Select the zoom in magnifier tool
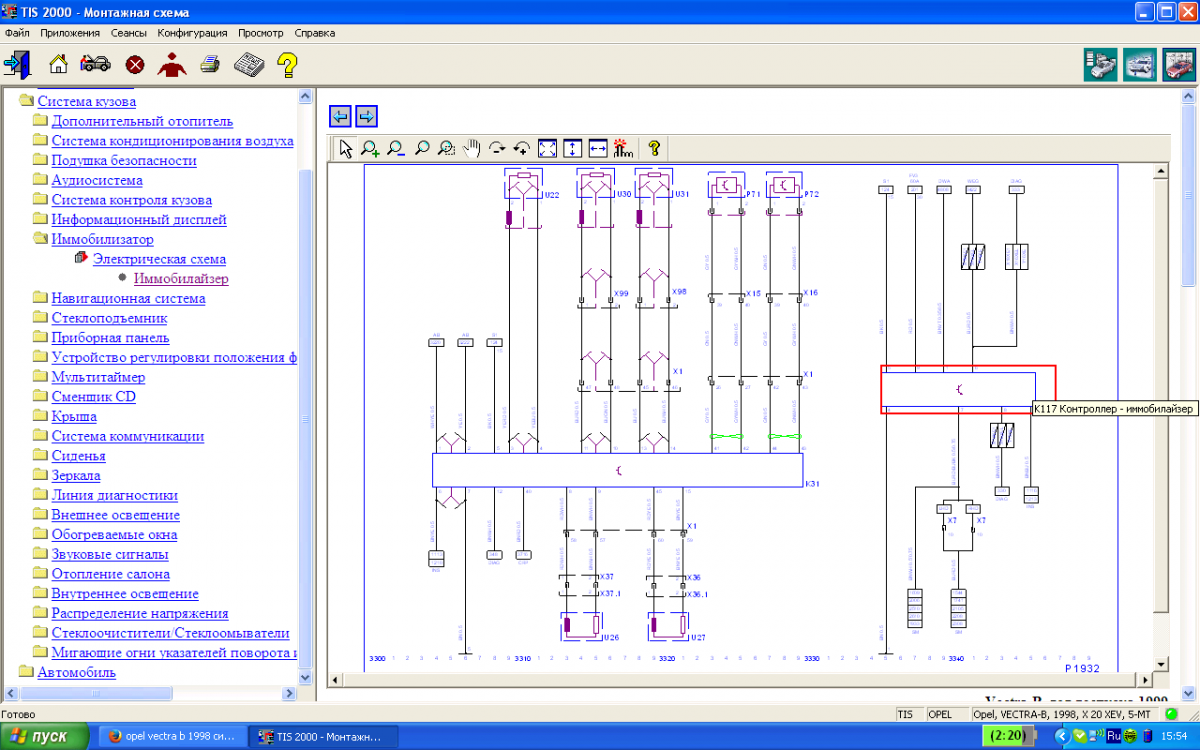The width and height of the screenshot is (1200, 750). 370,148
